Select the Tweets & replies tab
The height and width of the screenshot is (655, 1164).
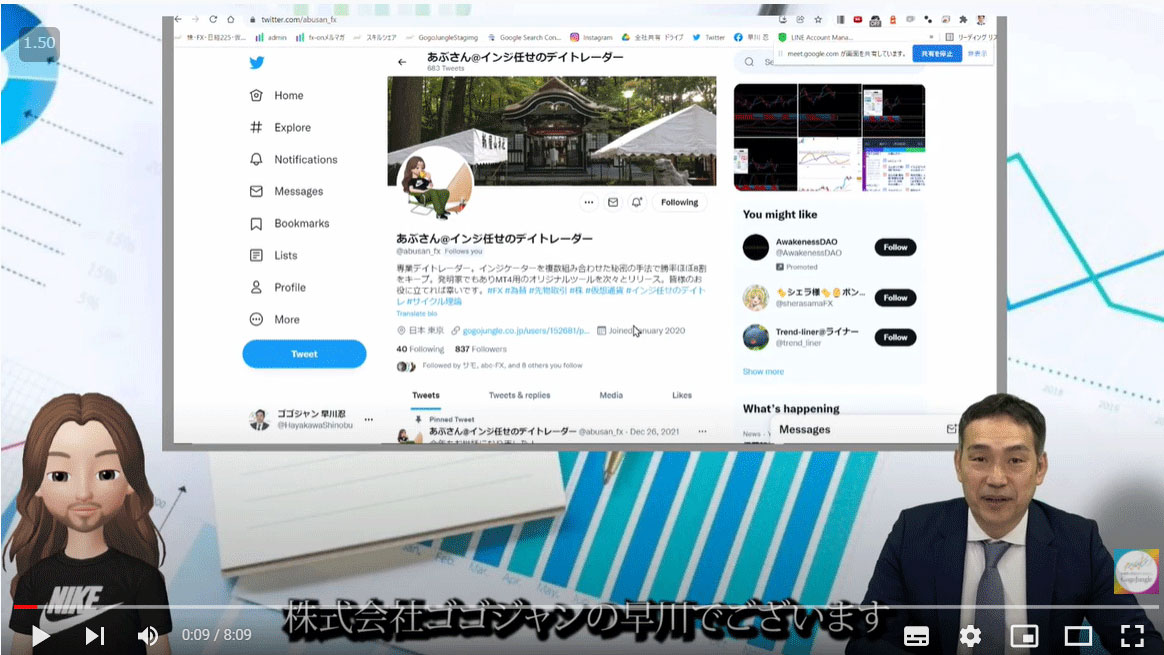519,395
